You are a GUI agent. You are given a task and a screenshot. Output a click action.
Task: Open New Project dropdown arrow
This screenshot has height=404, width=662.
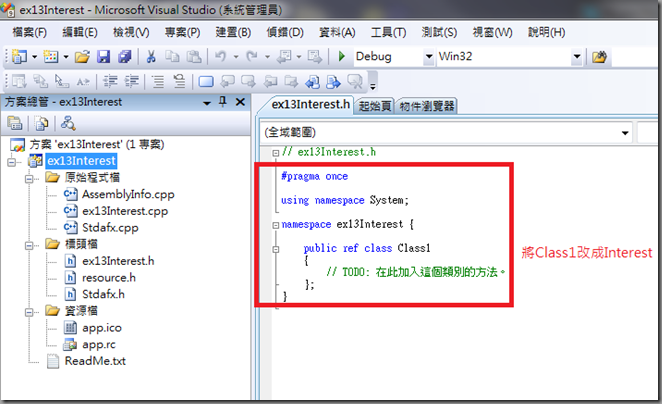(x=35, y=57)
